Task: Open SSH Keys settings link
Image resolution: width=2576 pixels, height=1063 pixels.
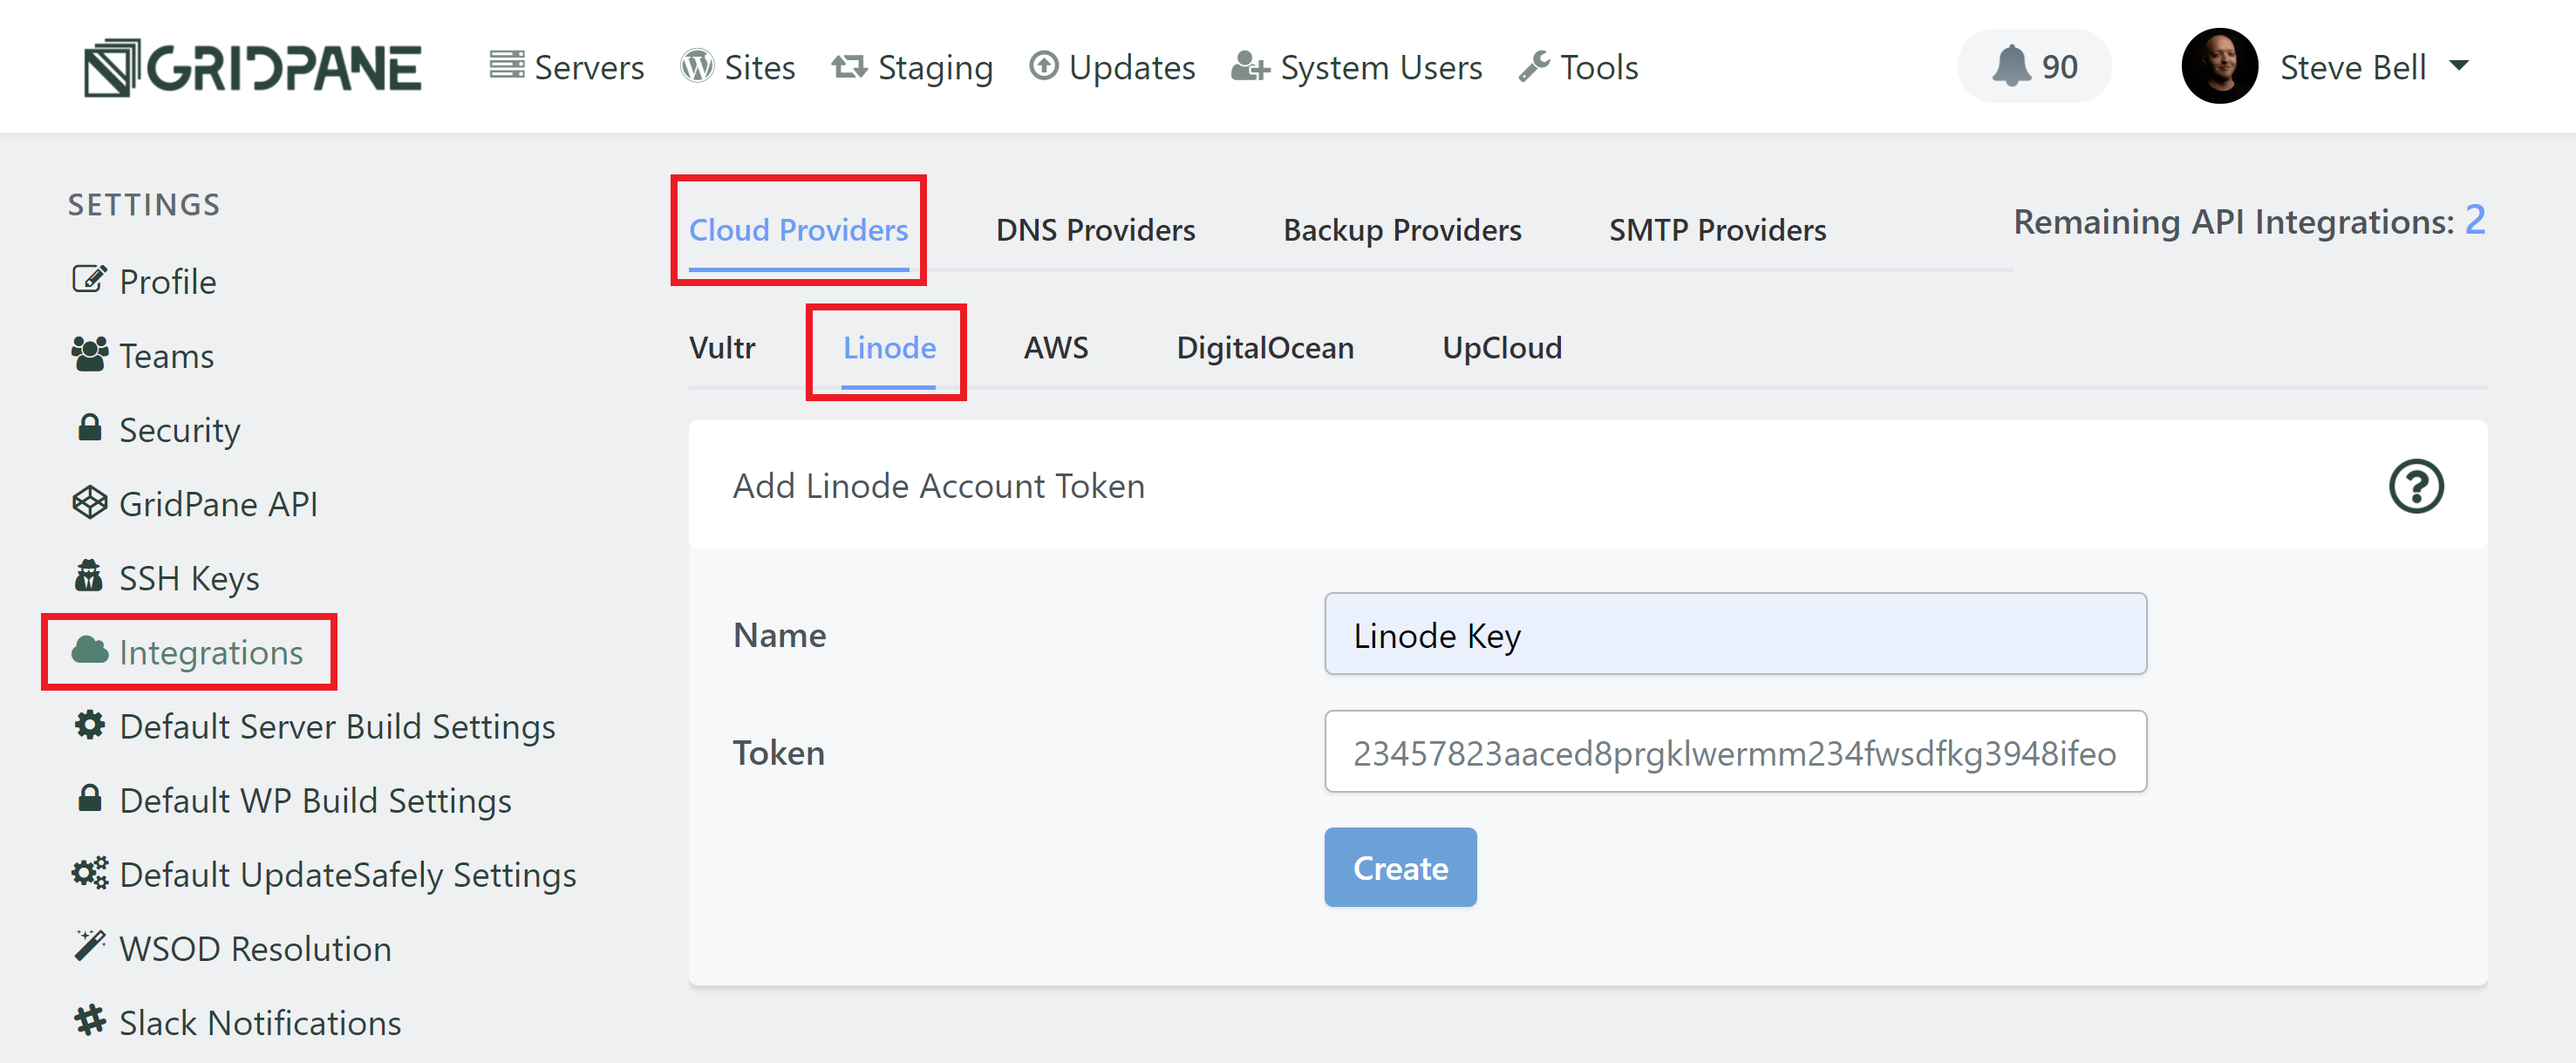Action: point(166,578)
